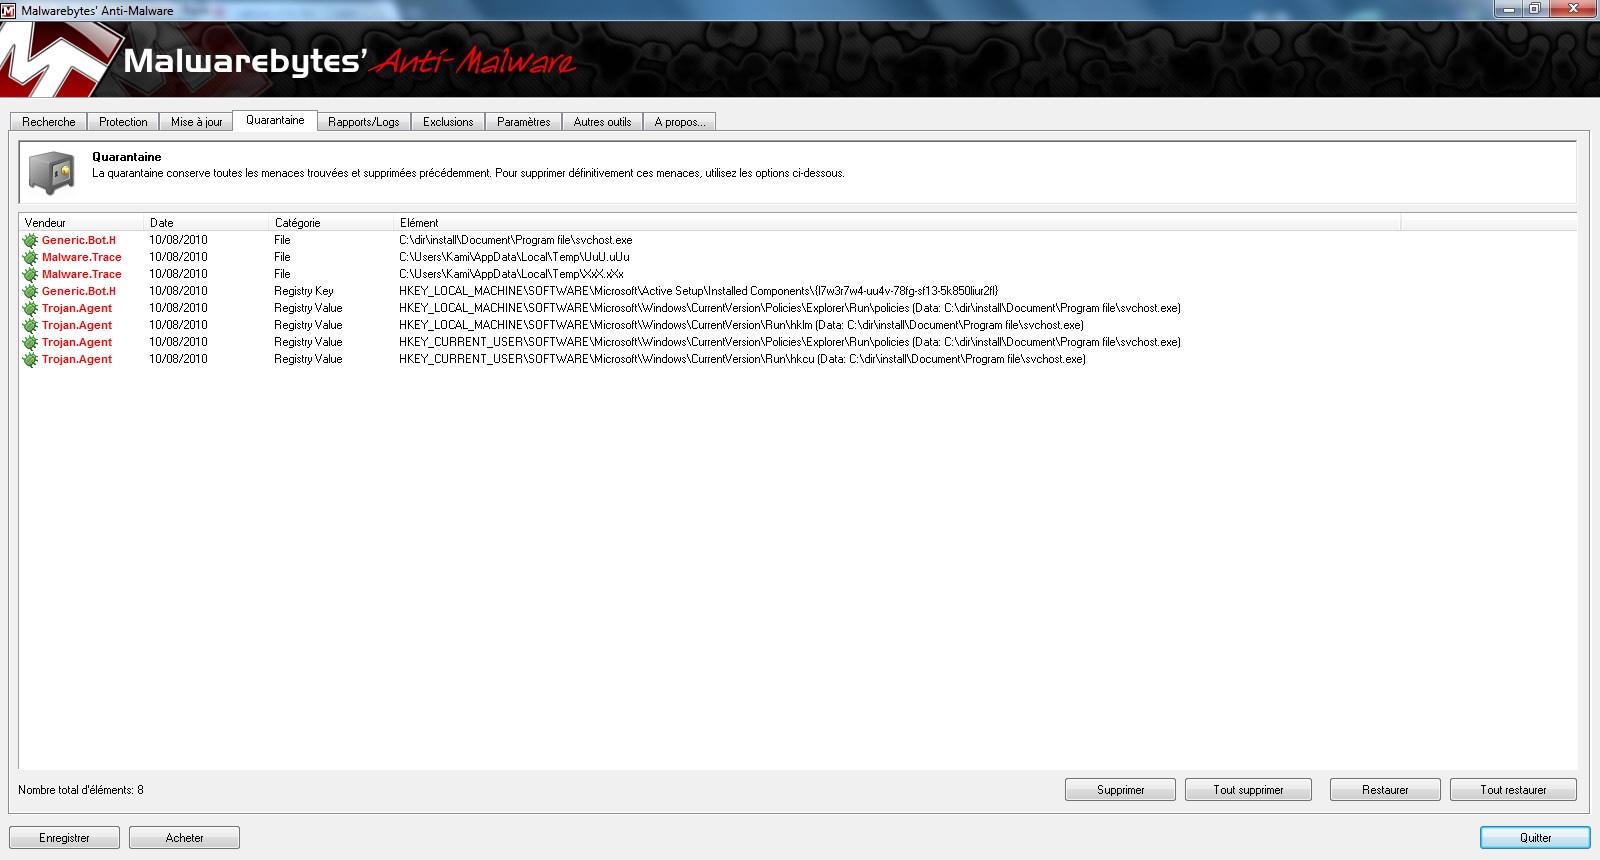
Task: Click bug icon of HKCU Policies Explorer Run row
Action: pyautogui.click(x=30, y=342)
